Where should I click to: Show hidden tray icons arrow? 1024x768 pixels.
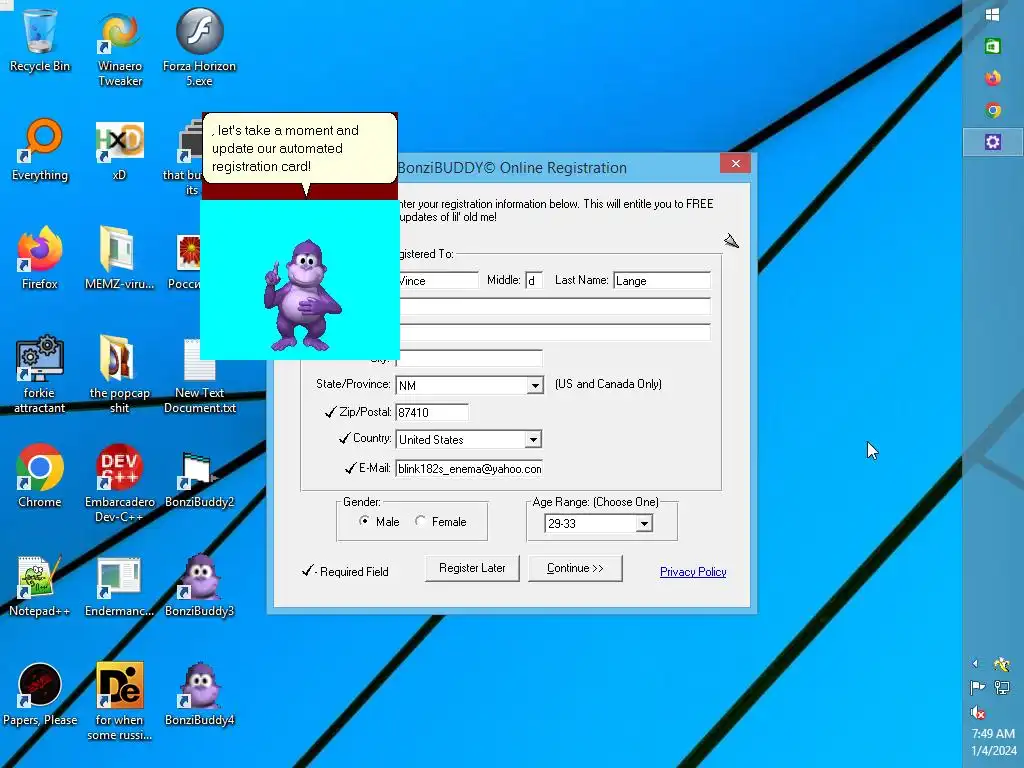point(976,664)
